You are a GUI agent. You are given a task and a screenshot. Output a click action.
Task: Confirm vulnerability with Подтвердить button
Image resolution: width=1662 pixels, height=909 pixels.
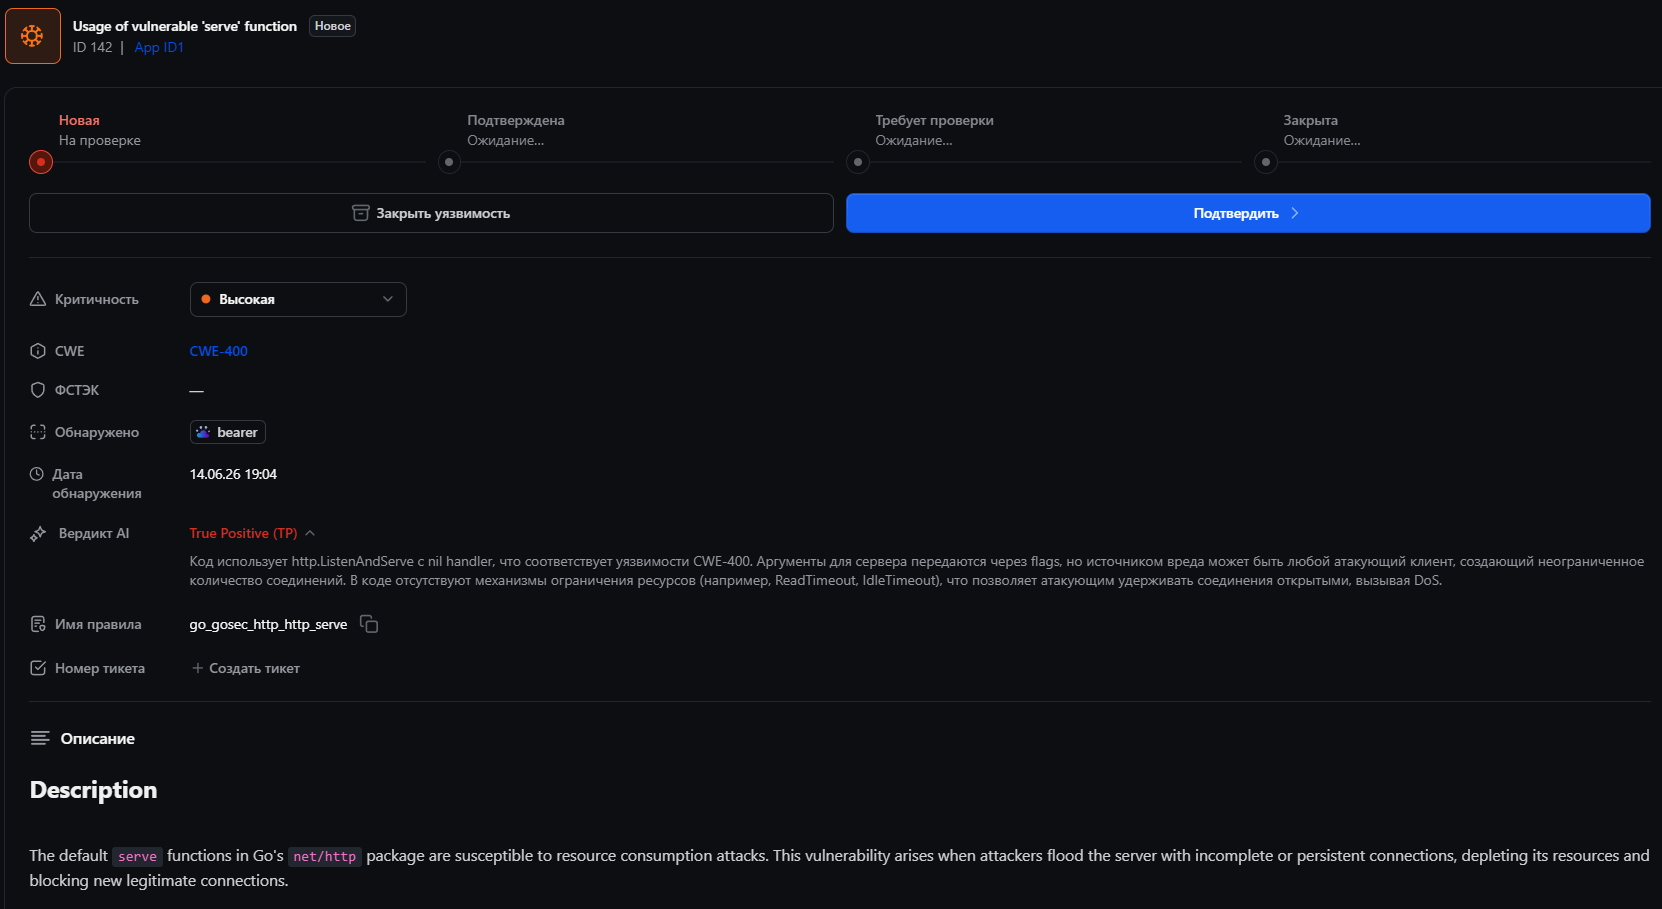[x=1248, y=213]
